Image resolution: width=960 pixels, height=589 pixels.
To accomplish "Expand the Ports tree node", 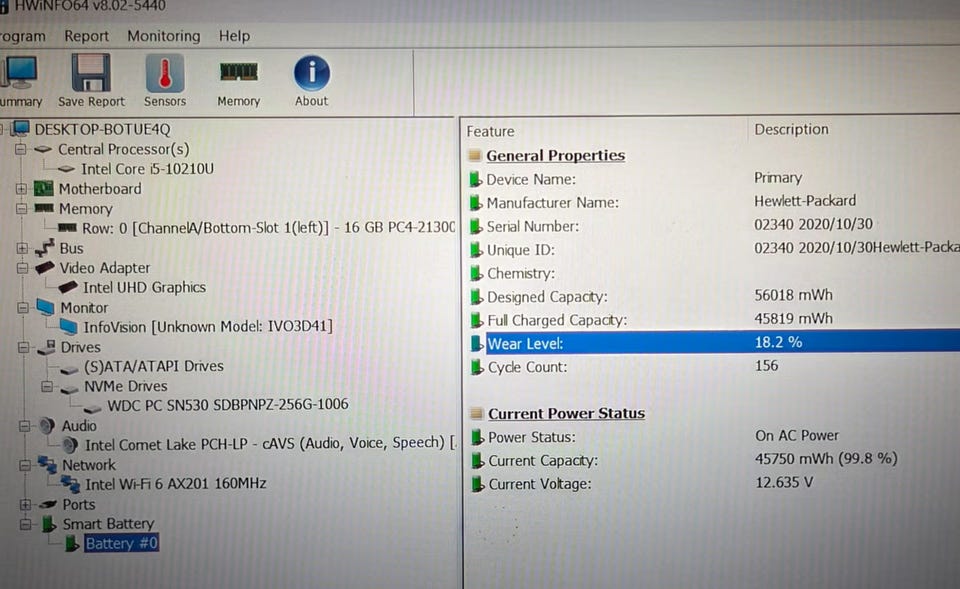I will tap(25, 505).
